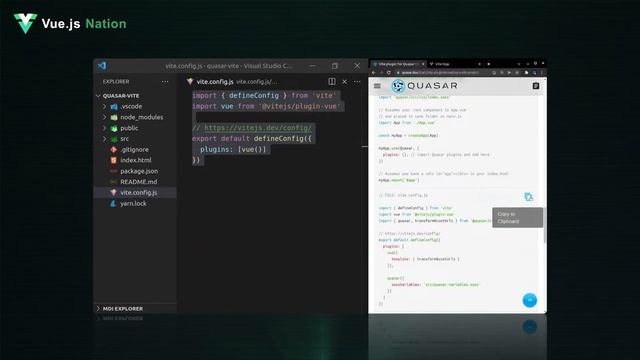
Task: Click the Quasar logo
Action: coord(424,86)
